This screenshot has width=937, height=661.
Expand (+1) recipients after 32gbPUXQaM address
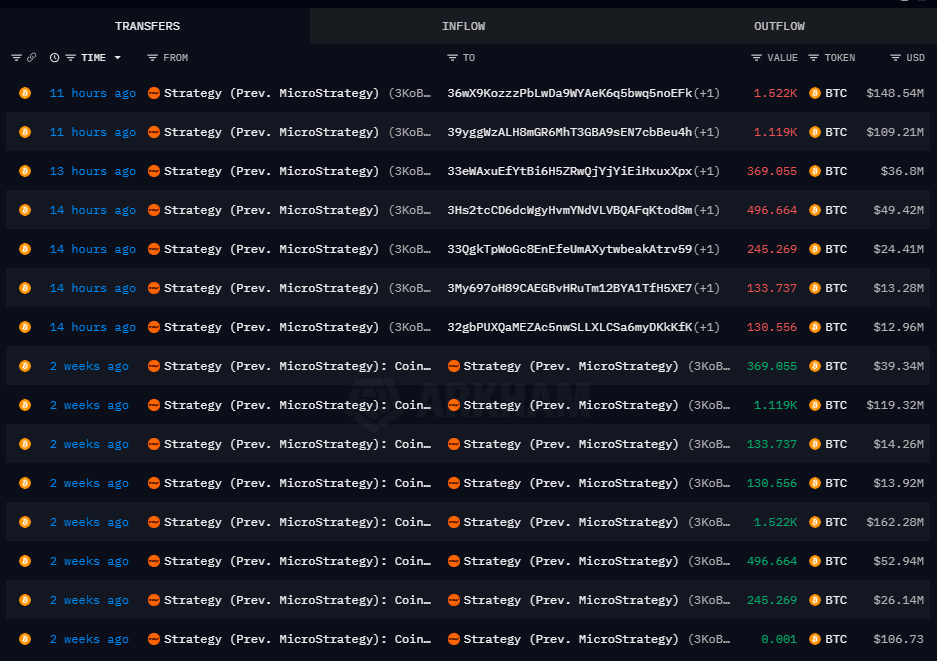(x=707, y=327)
